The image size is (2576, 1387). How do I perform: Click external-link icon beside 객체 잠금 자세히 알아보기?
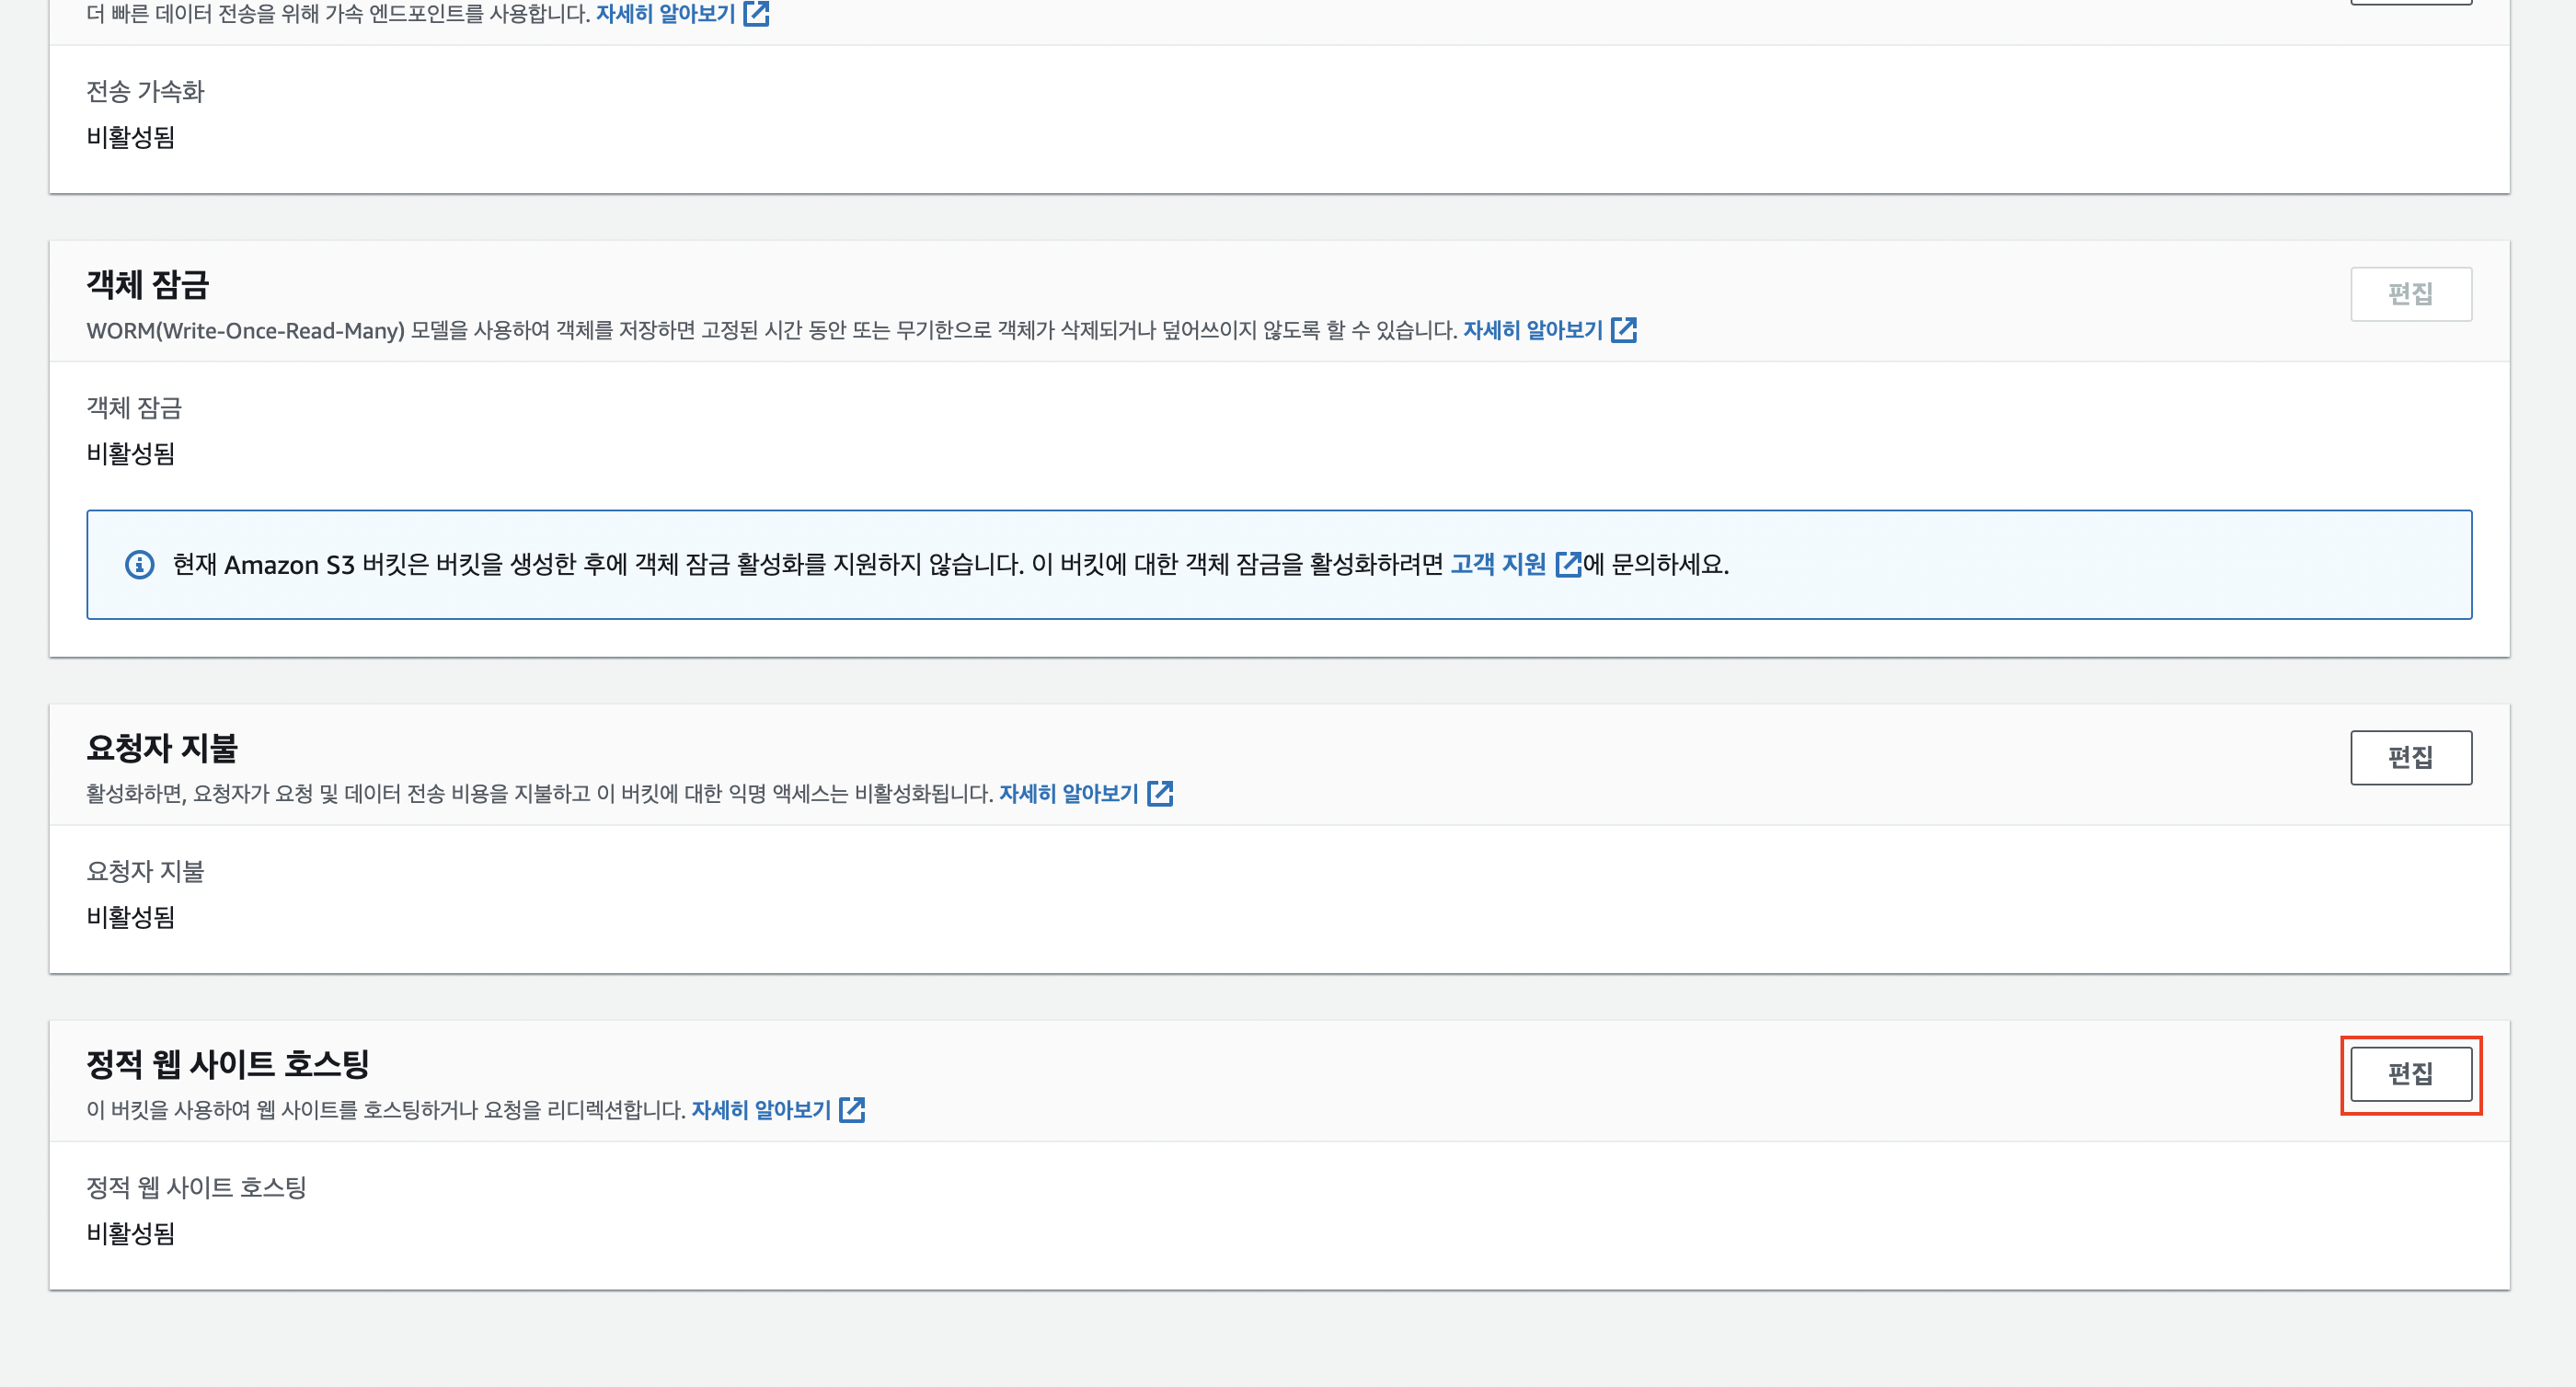coord(1623,330)
